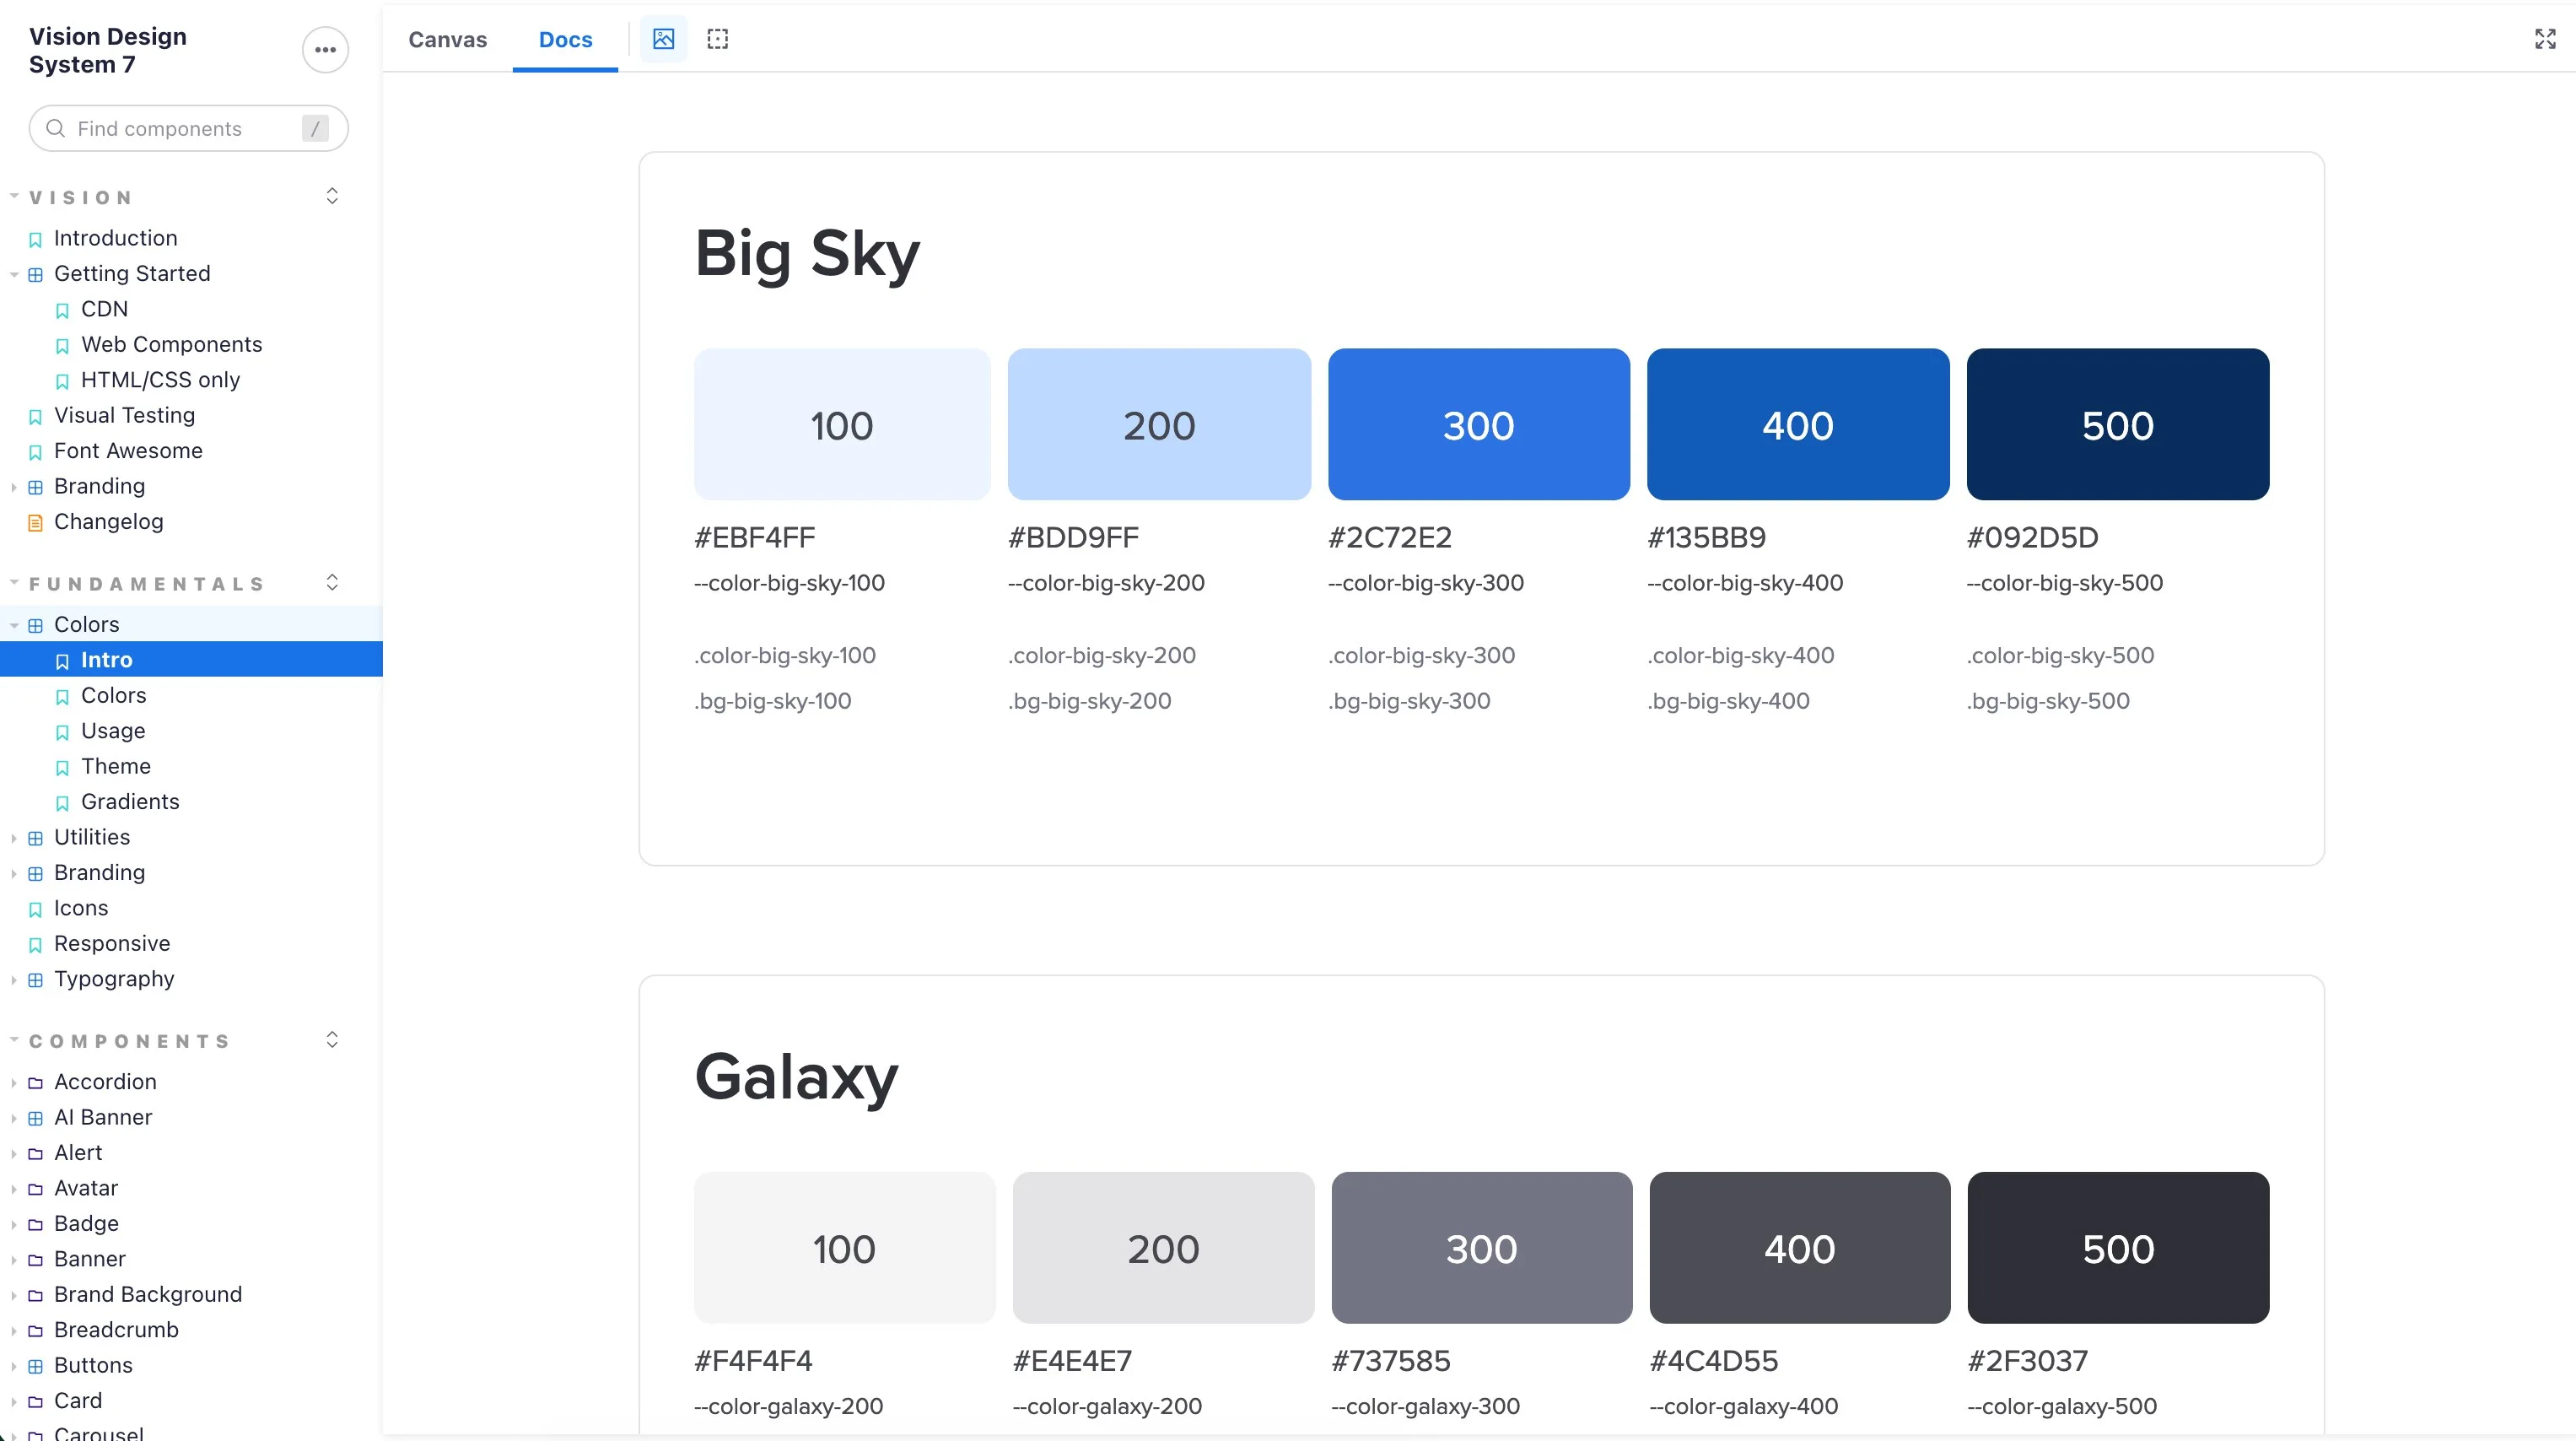This screenshot has width=2576, height=1441.
Task: Click the #4C4D55 hex value text
Action: point(1714,1360)
